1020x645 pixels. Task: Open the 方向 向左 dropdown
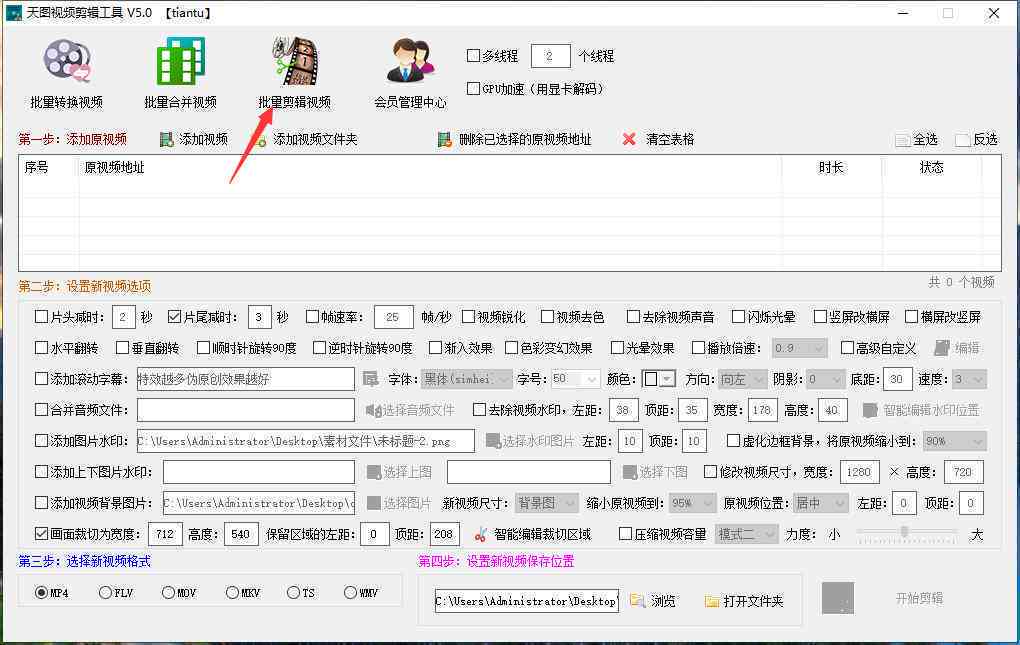pos(743,379)
